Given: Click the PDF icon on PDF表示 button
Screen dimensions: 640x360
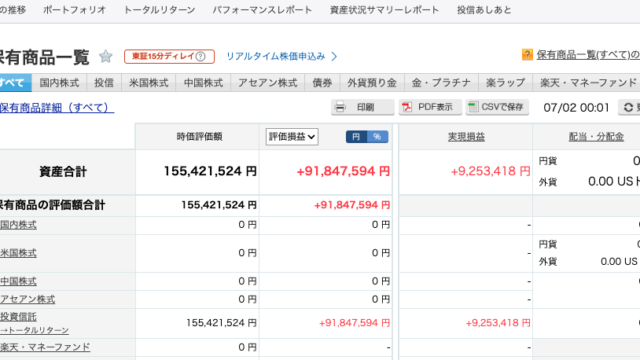Looking at the screenshot, I should [x=407, y=107].
